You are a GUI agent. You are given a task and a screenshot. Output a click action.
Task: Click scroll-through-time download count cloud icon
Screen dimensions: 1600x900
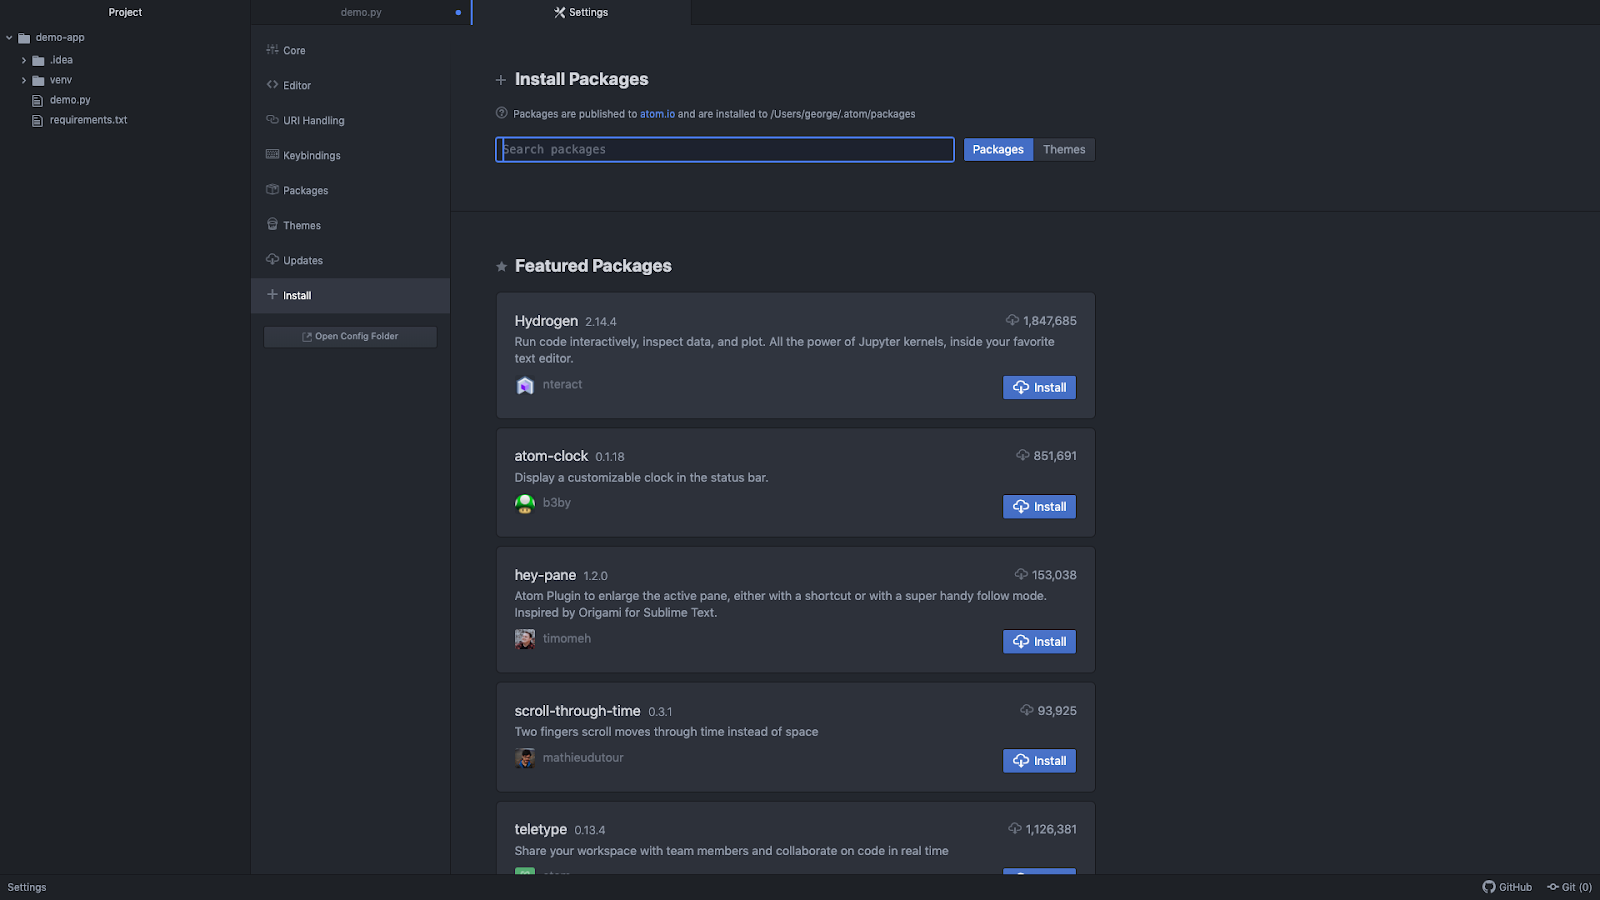click(x=1027, y=710)
